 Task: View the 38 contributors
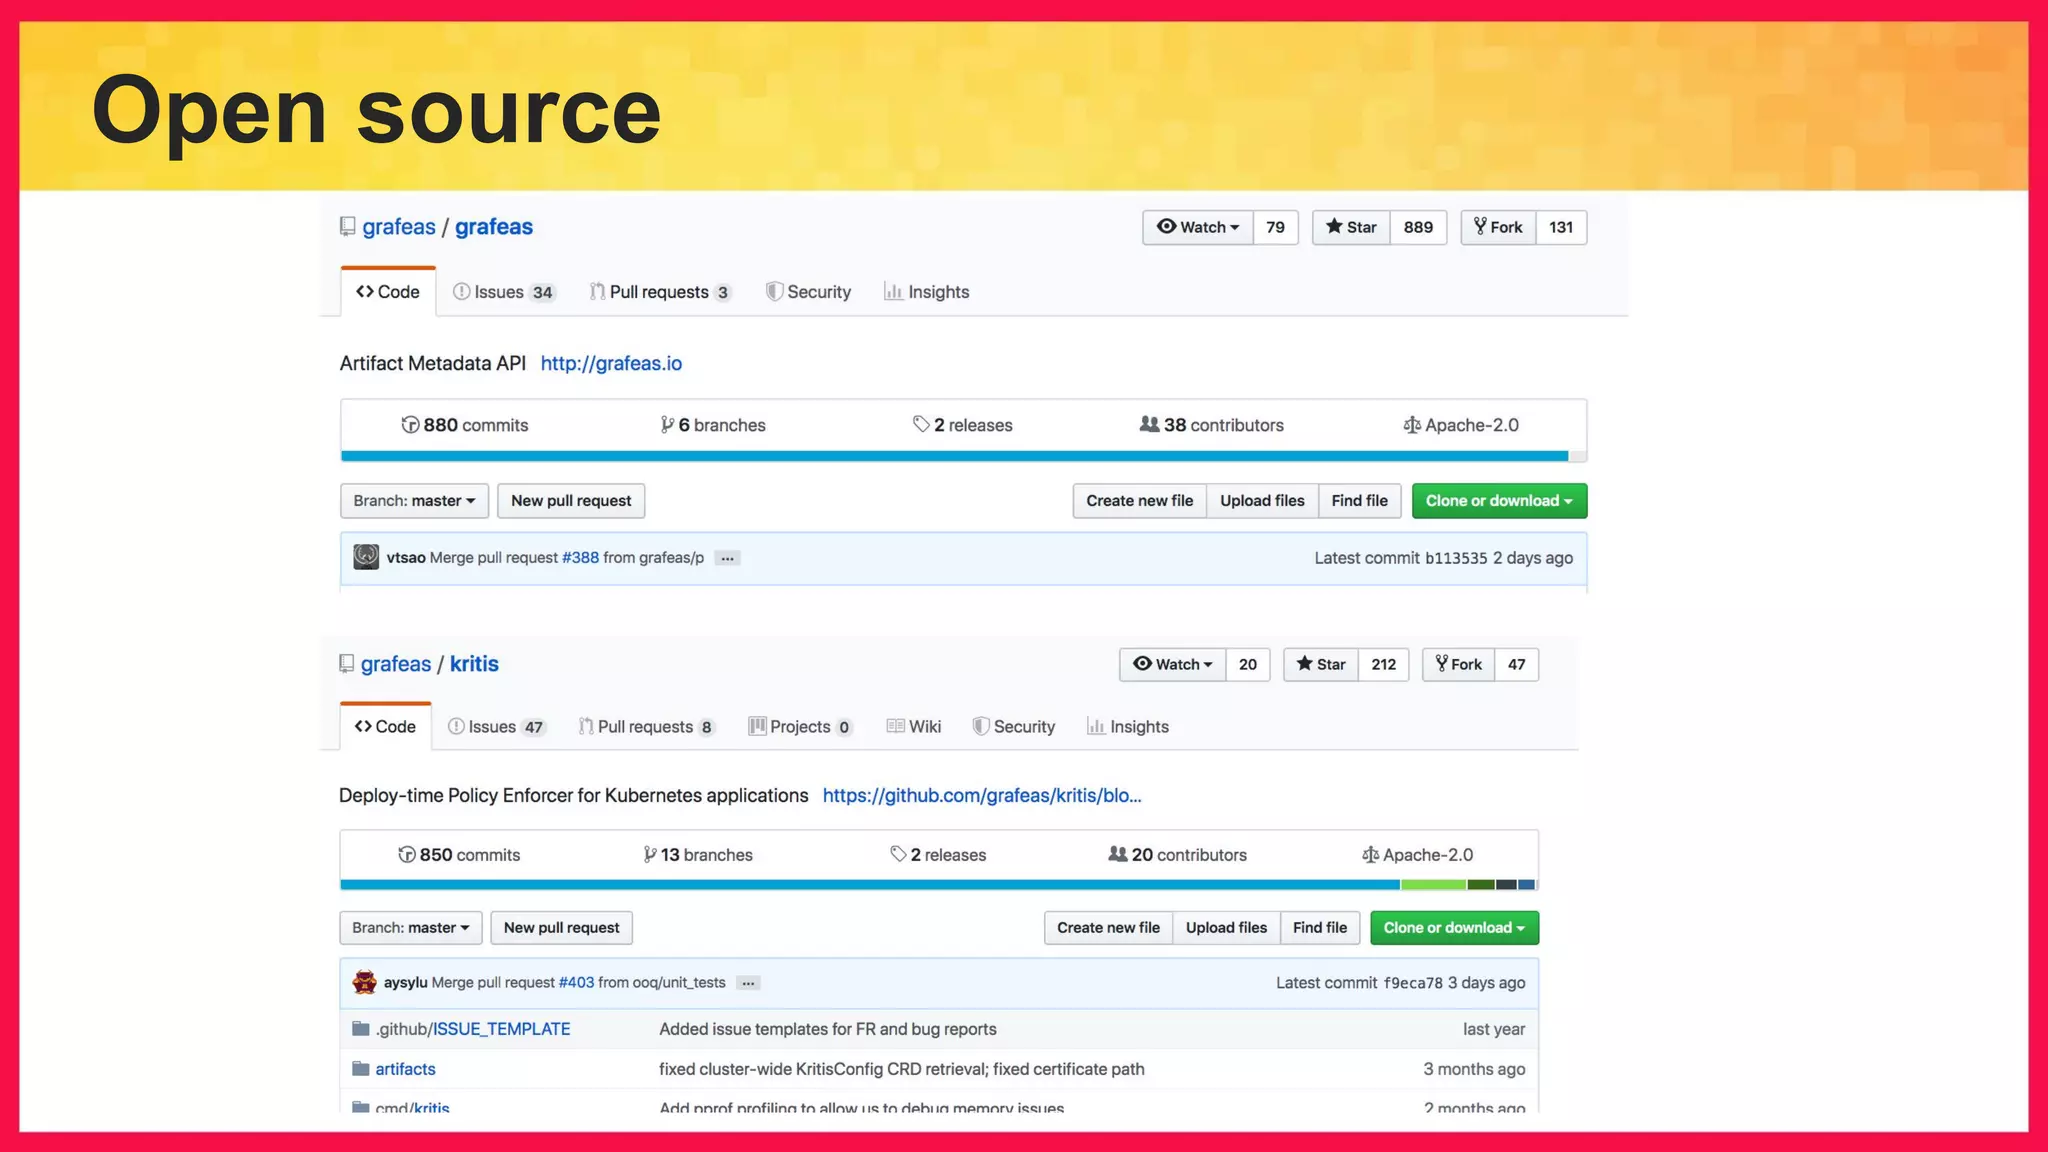click(1211, 425)
